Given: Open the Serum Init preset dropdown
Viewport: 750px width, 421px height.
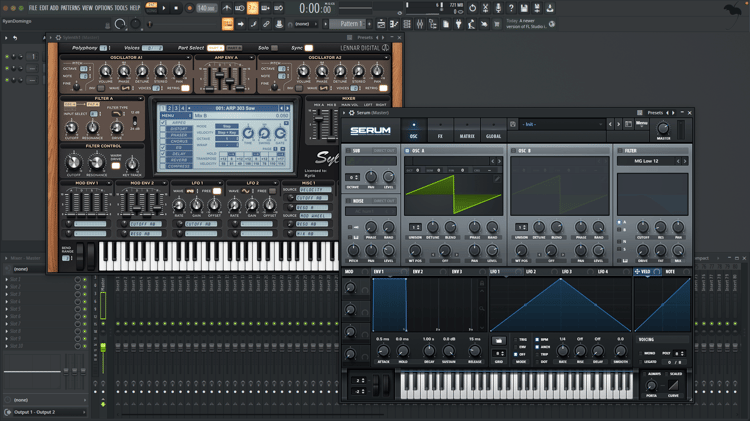Looking at the screenshot, I should tap(562, 124).
